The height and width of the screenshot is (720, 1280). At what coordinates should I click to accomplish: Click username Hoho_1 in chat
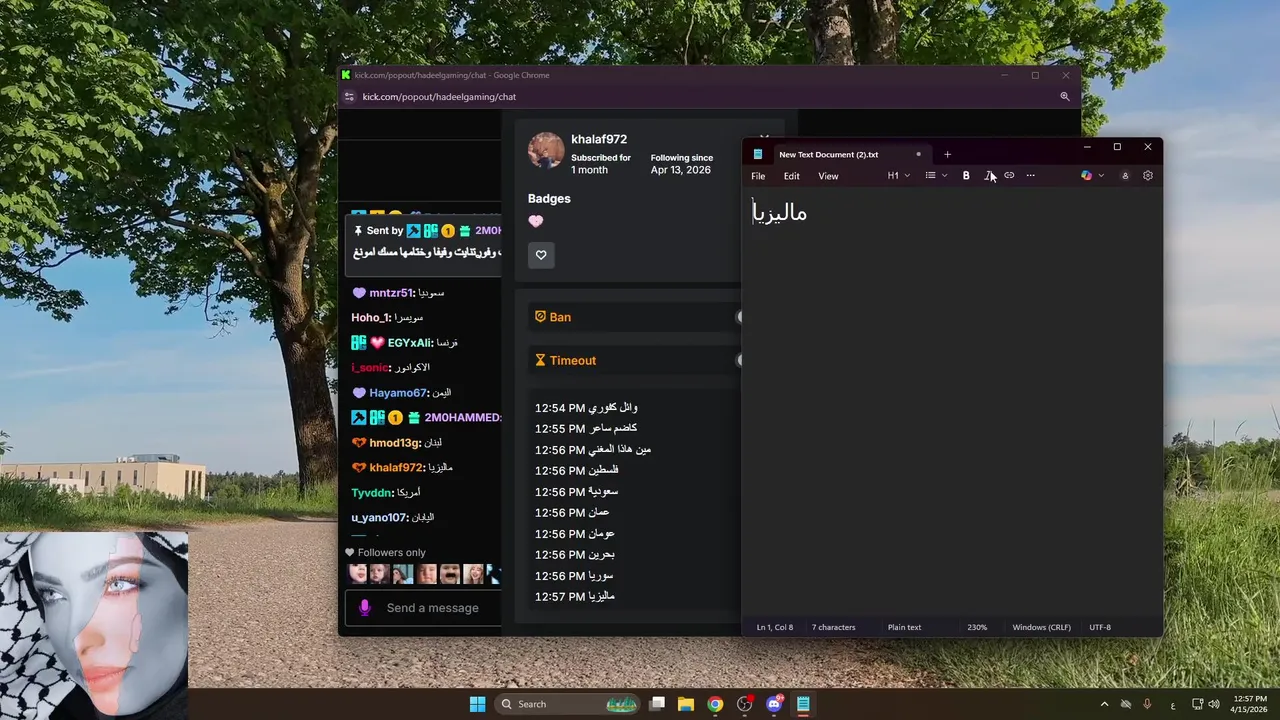370,317
